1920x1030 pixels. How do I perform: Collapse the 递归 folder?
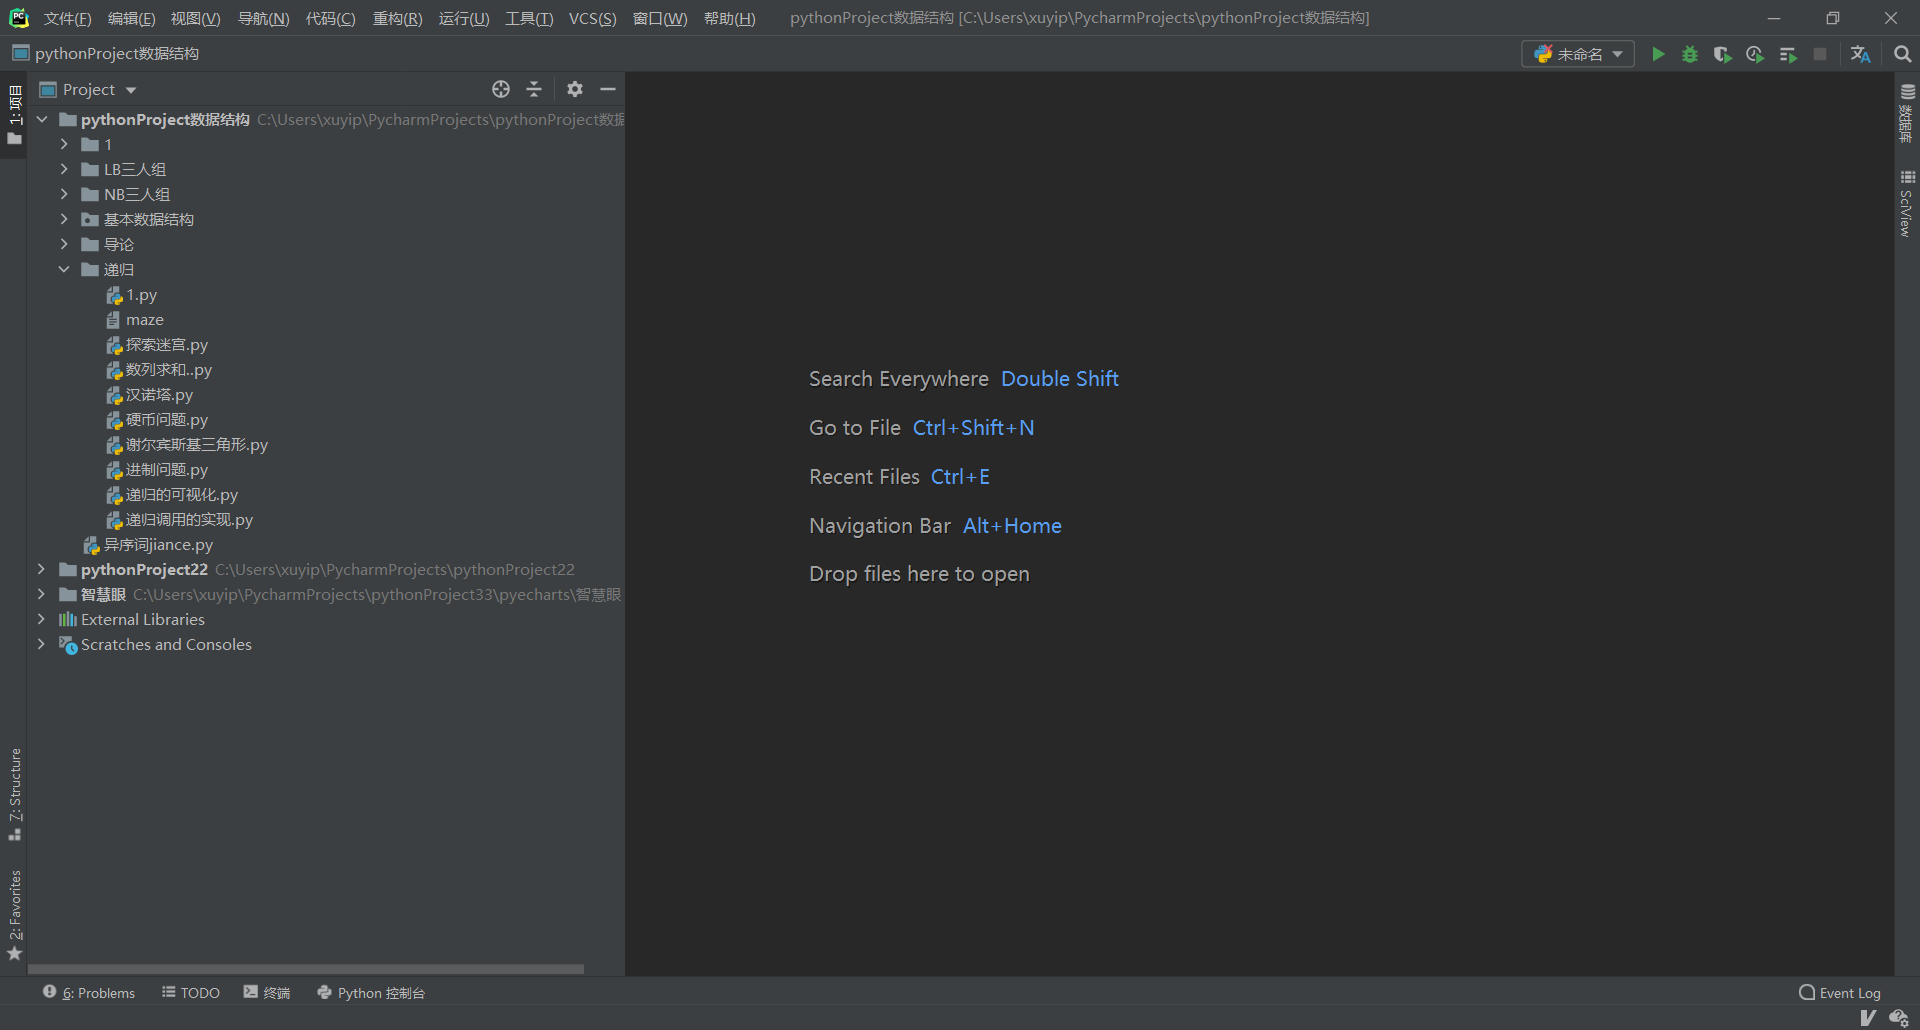tap(64, 269)
